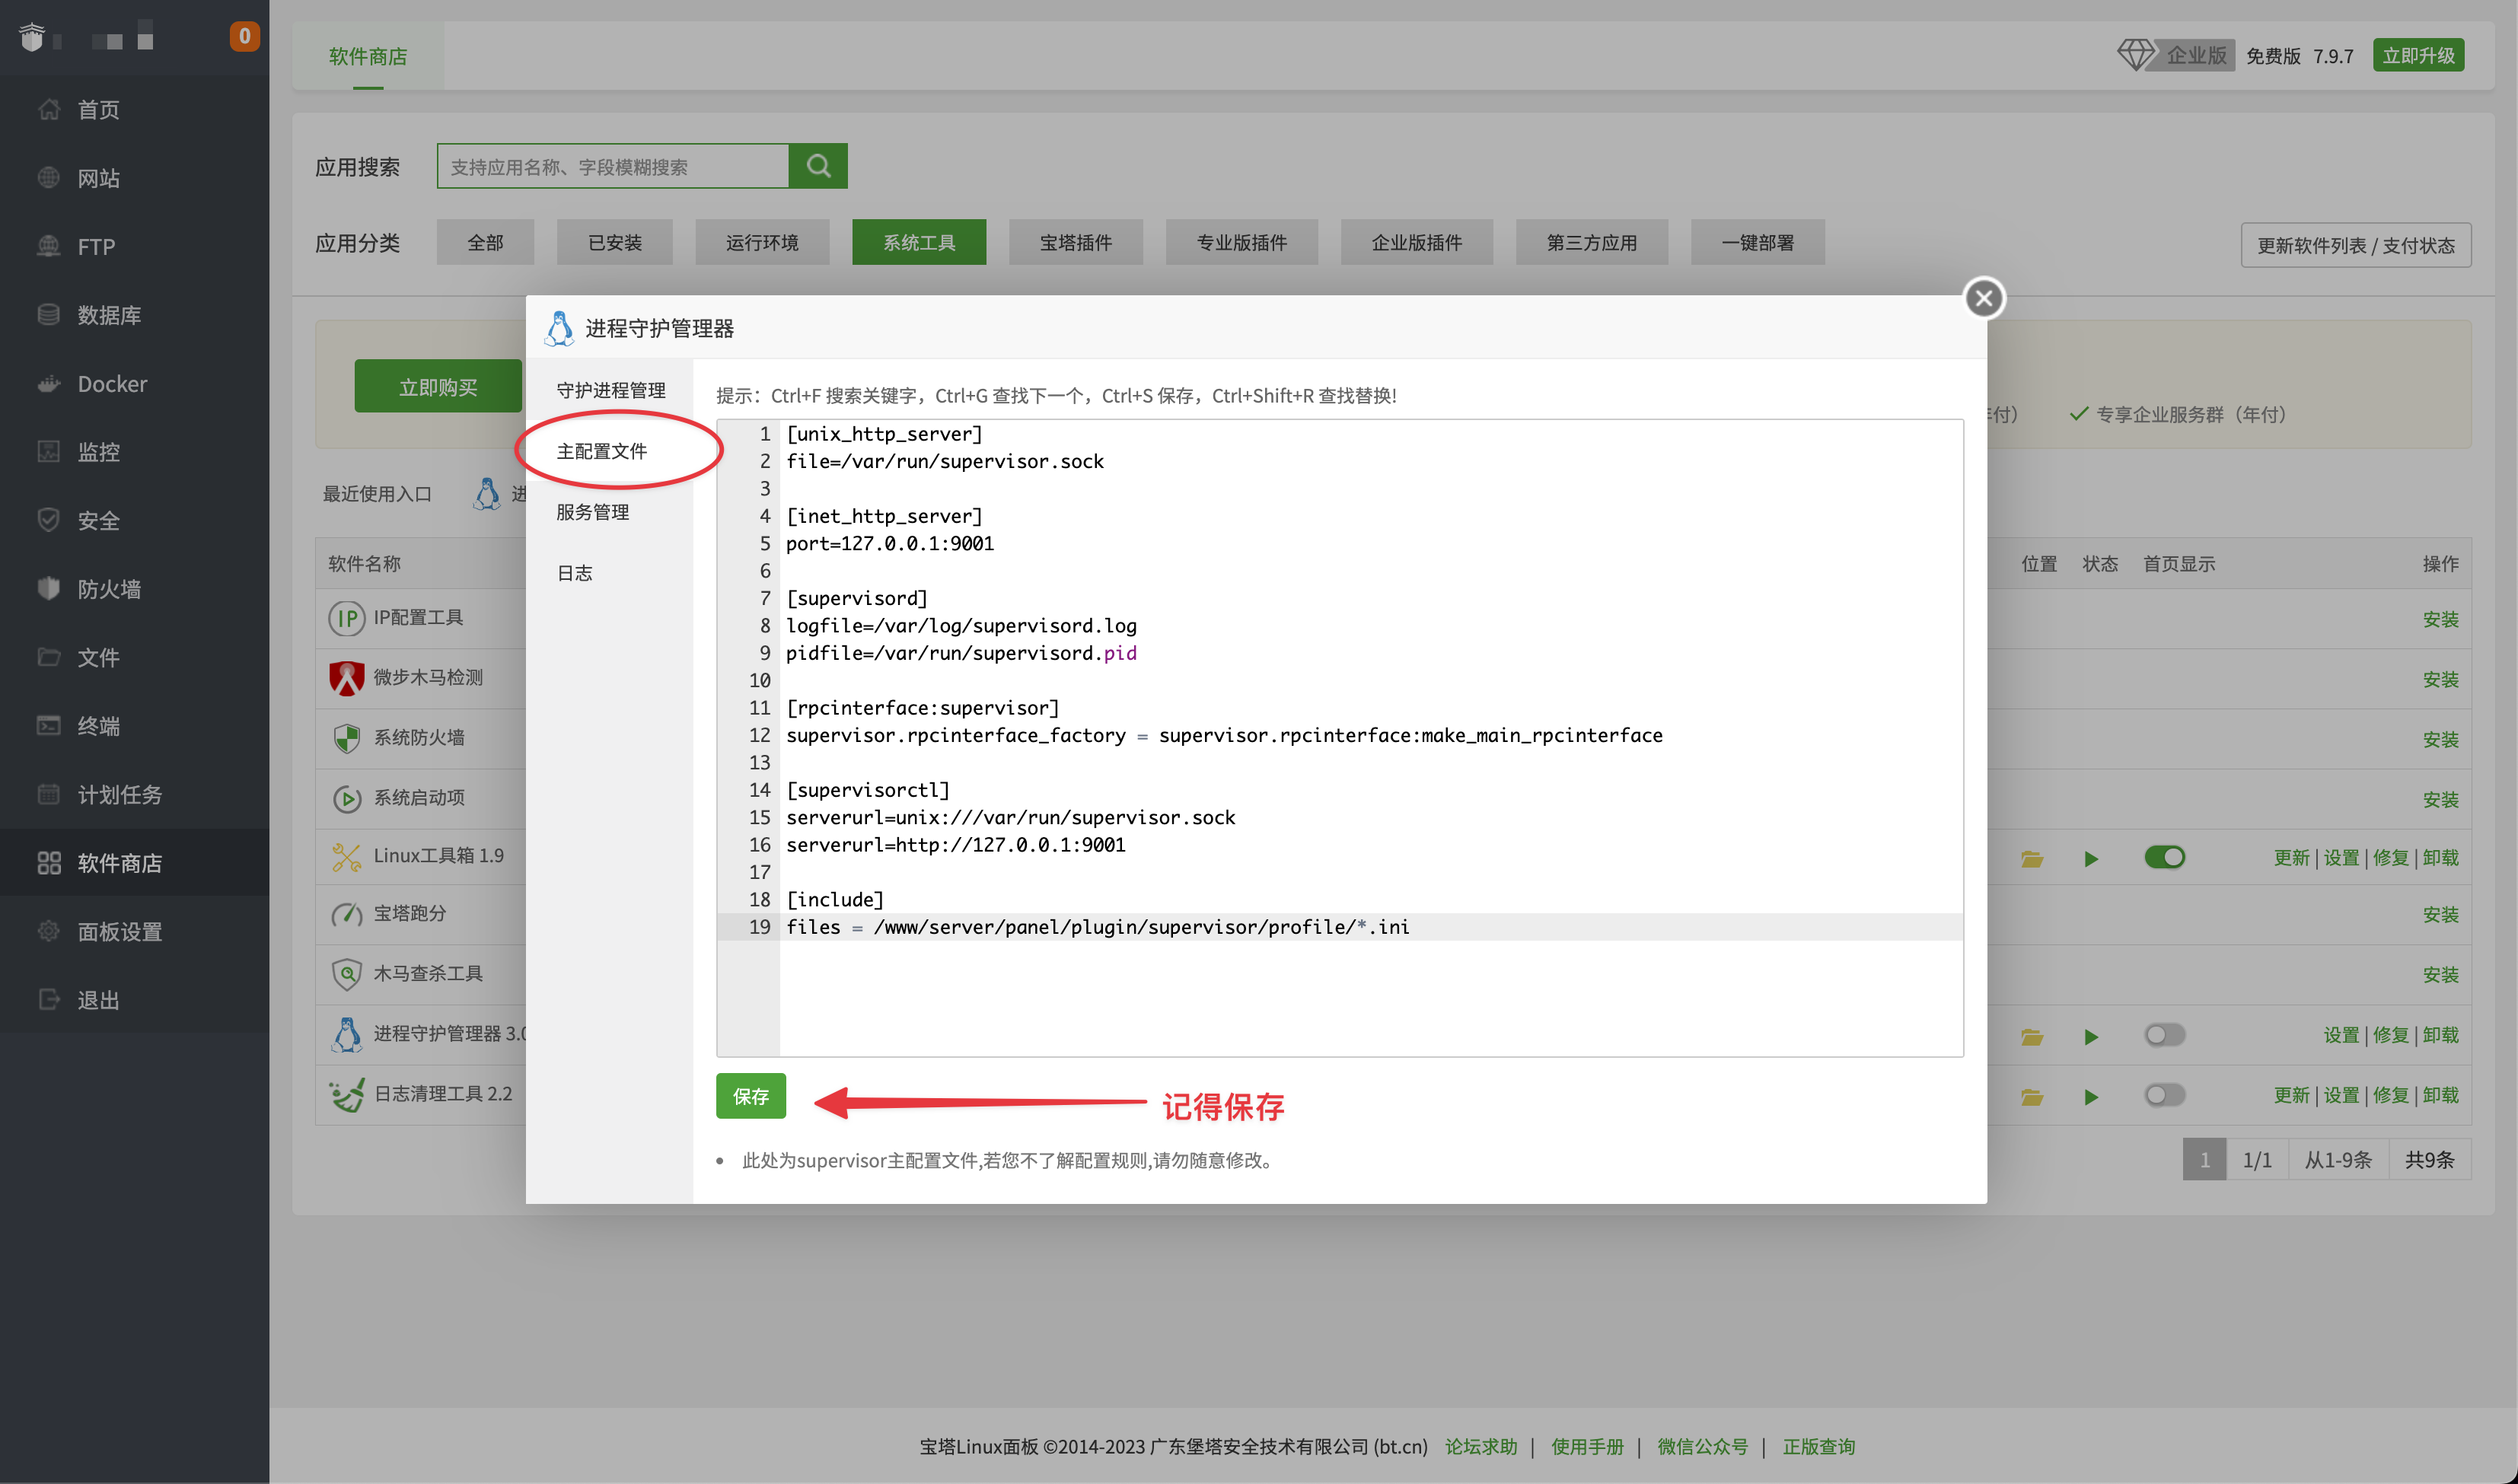Image resolution: width=2518 pixels, height=1484 pixels.
Task: Open folder location of 日志清理工具
Action: [2031, 1096]
